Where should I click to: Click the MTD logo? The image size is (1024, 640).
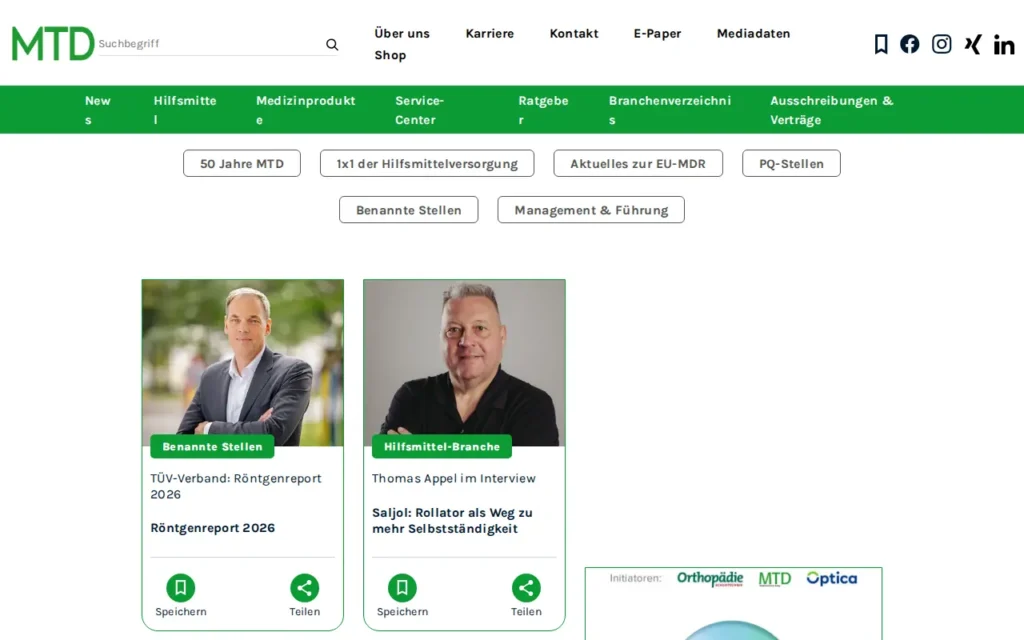coord(53,44)
